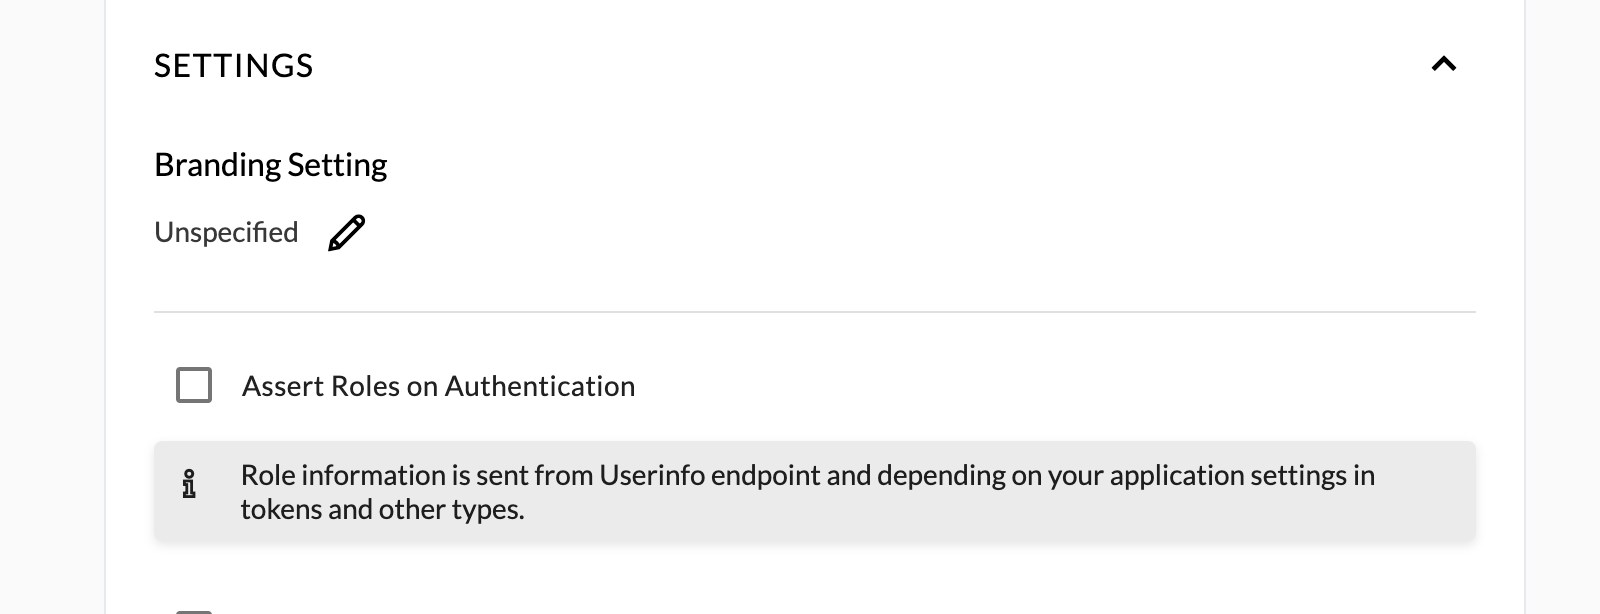Click the first line of the role information message
This screenshot has height=614, width=1600.
(807, 475)
